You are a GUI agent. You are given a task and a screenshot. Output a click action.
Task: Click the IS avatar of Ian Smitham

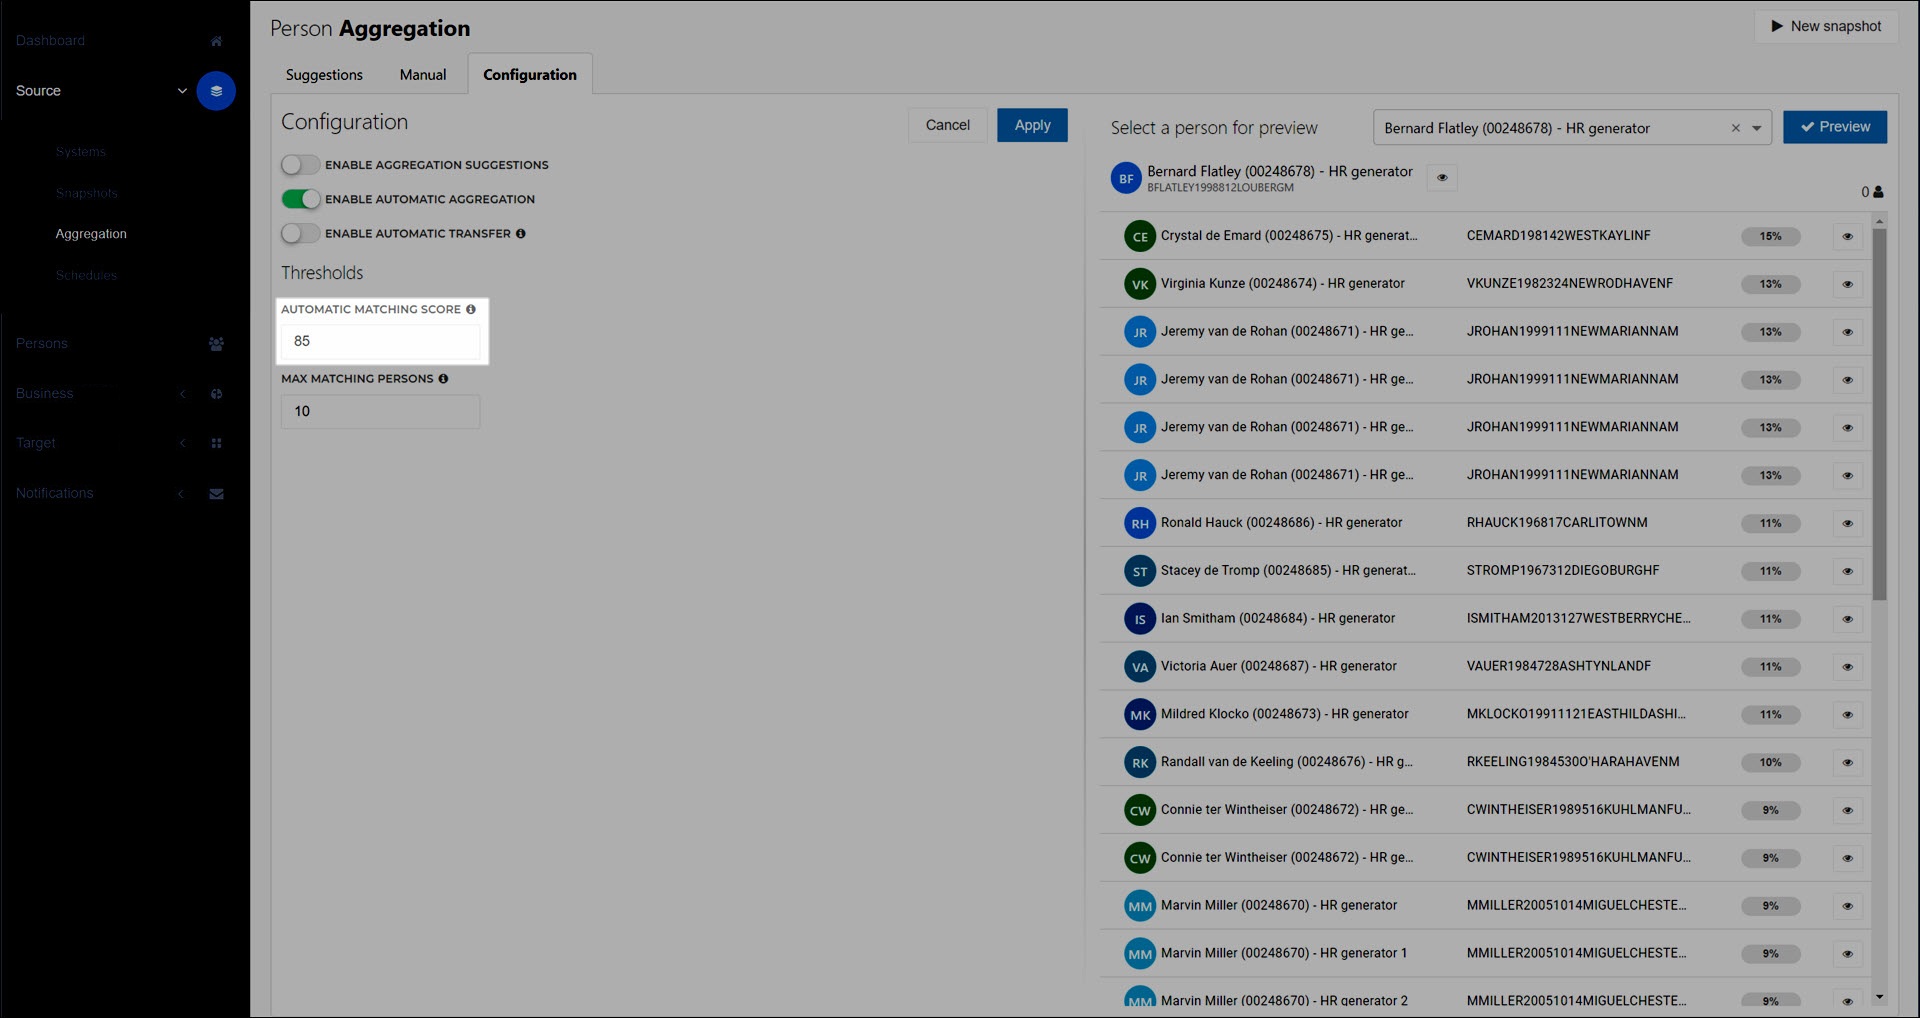click(x=1140, y=620)
